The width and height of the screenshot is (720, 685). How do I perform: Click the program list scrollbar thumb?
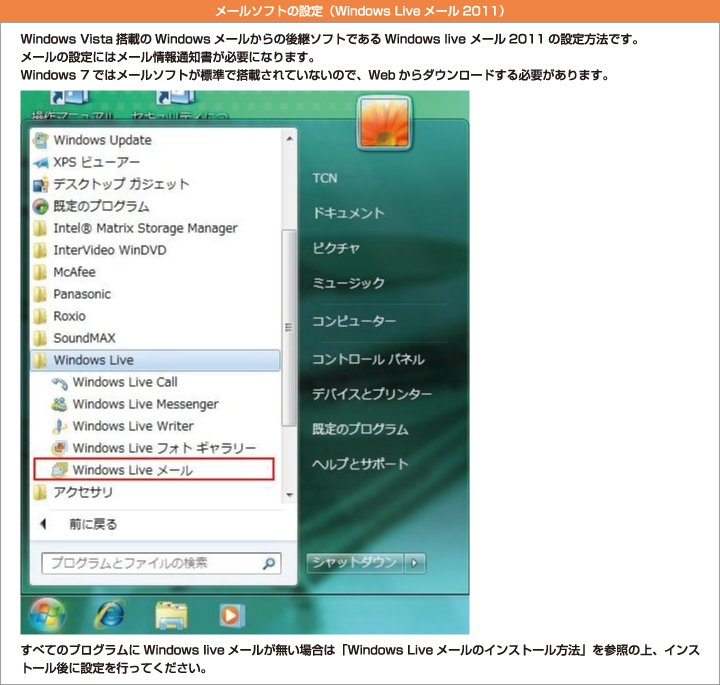pos(289,327)
